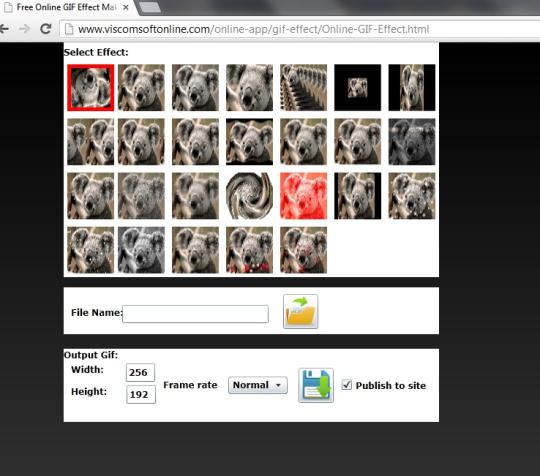
Task: Click the browser Forward arrow
Action: (24, 29)
